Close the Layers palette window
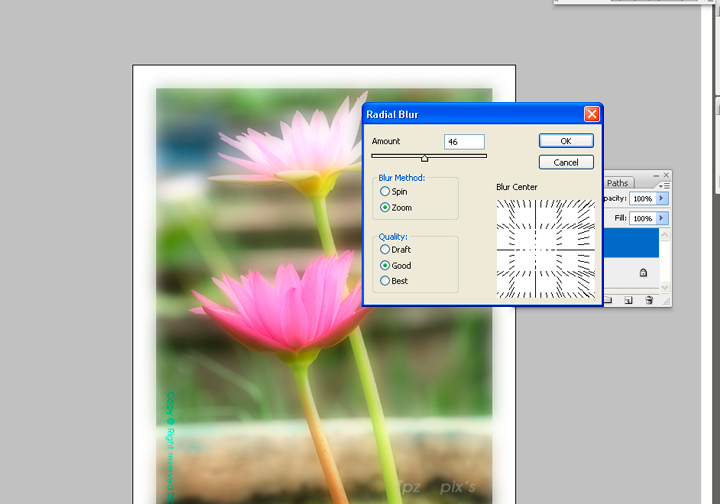 pyautogui.click(x=666, y=174)
